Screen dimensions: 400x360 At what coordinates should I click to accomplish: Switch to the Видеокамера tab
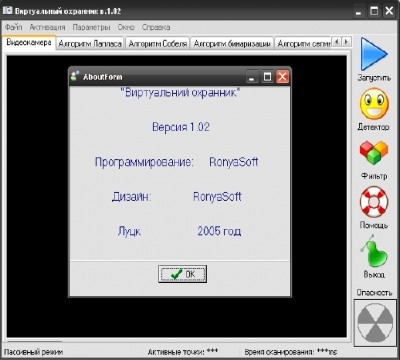tap(29, 43)
